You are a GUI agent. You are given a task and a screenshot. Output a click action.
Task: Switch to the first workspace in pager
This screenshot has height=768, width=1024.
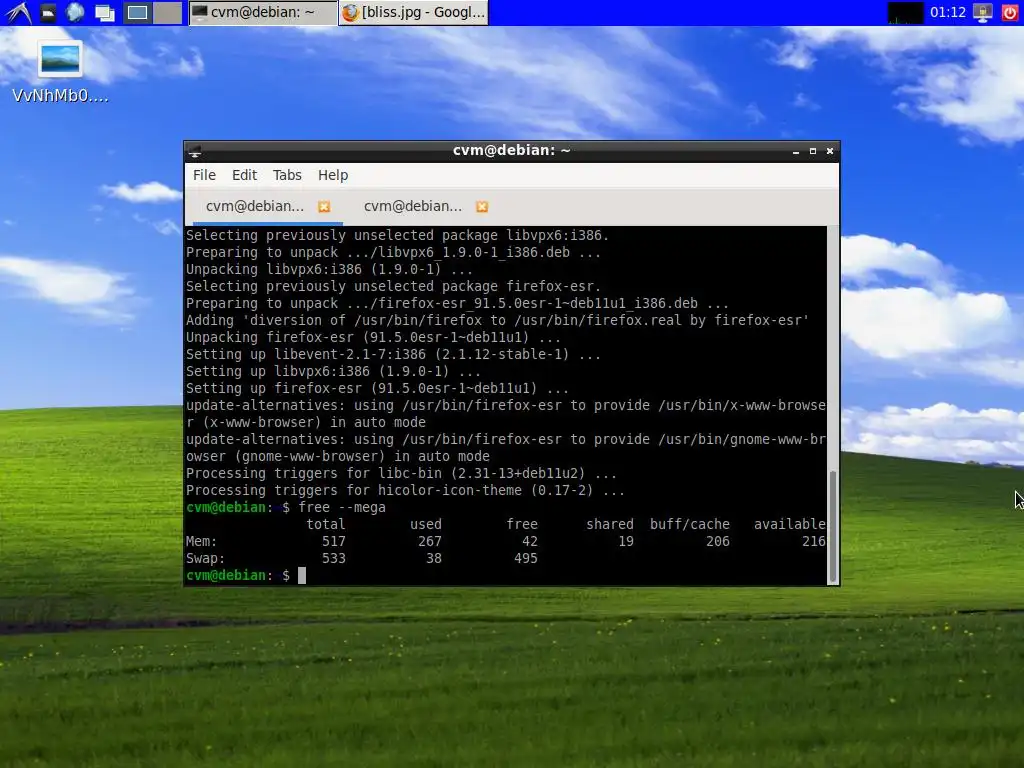click(x=137, y=12)
